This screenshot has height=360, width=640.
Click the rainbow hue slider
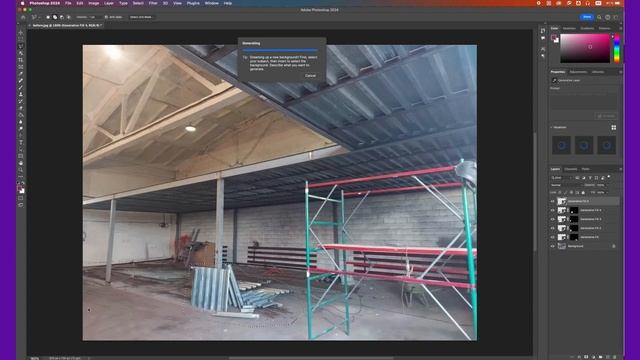616,48
